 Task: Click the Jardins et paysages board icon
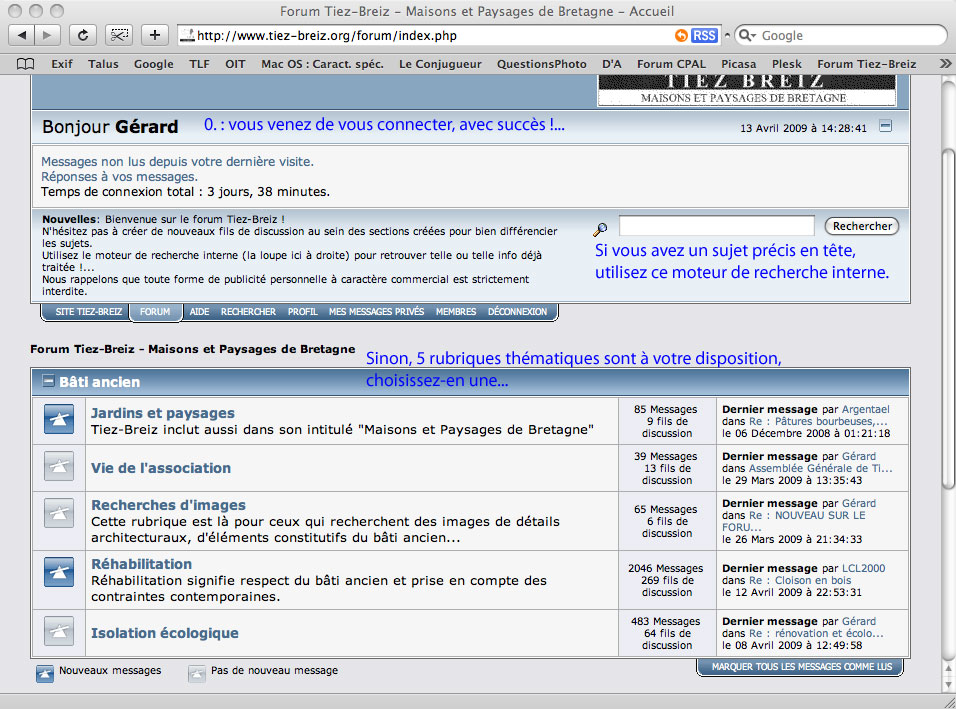(59, 421)
